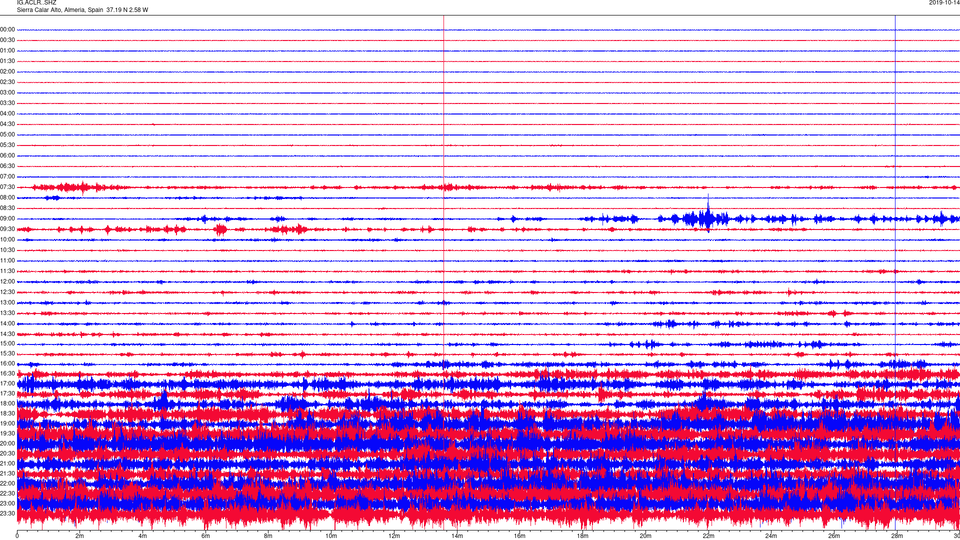Select the 06:00 time label
The image size is (960, 540).
click(7, 156)
